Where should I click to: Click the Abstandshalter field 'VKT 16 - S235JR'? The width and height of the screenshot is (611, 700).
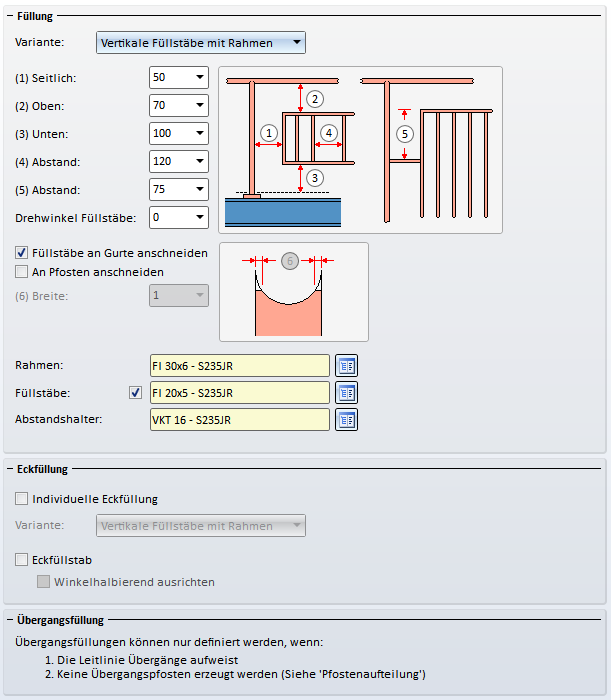pyautogui.click(x=240, y=420)
